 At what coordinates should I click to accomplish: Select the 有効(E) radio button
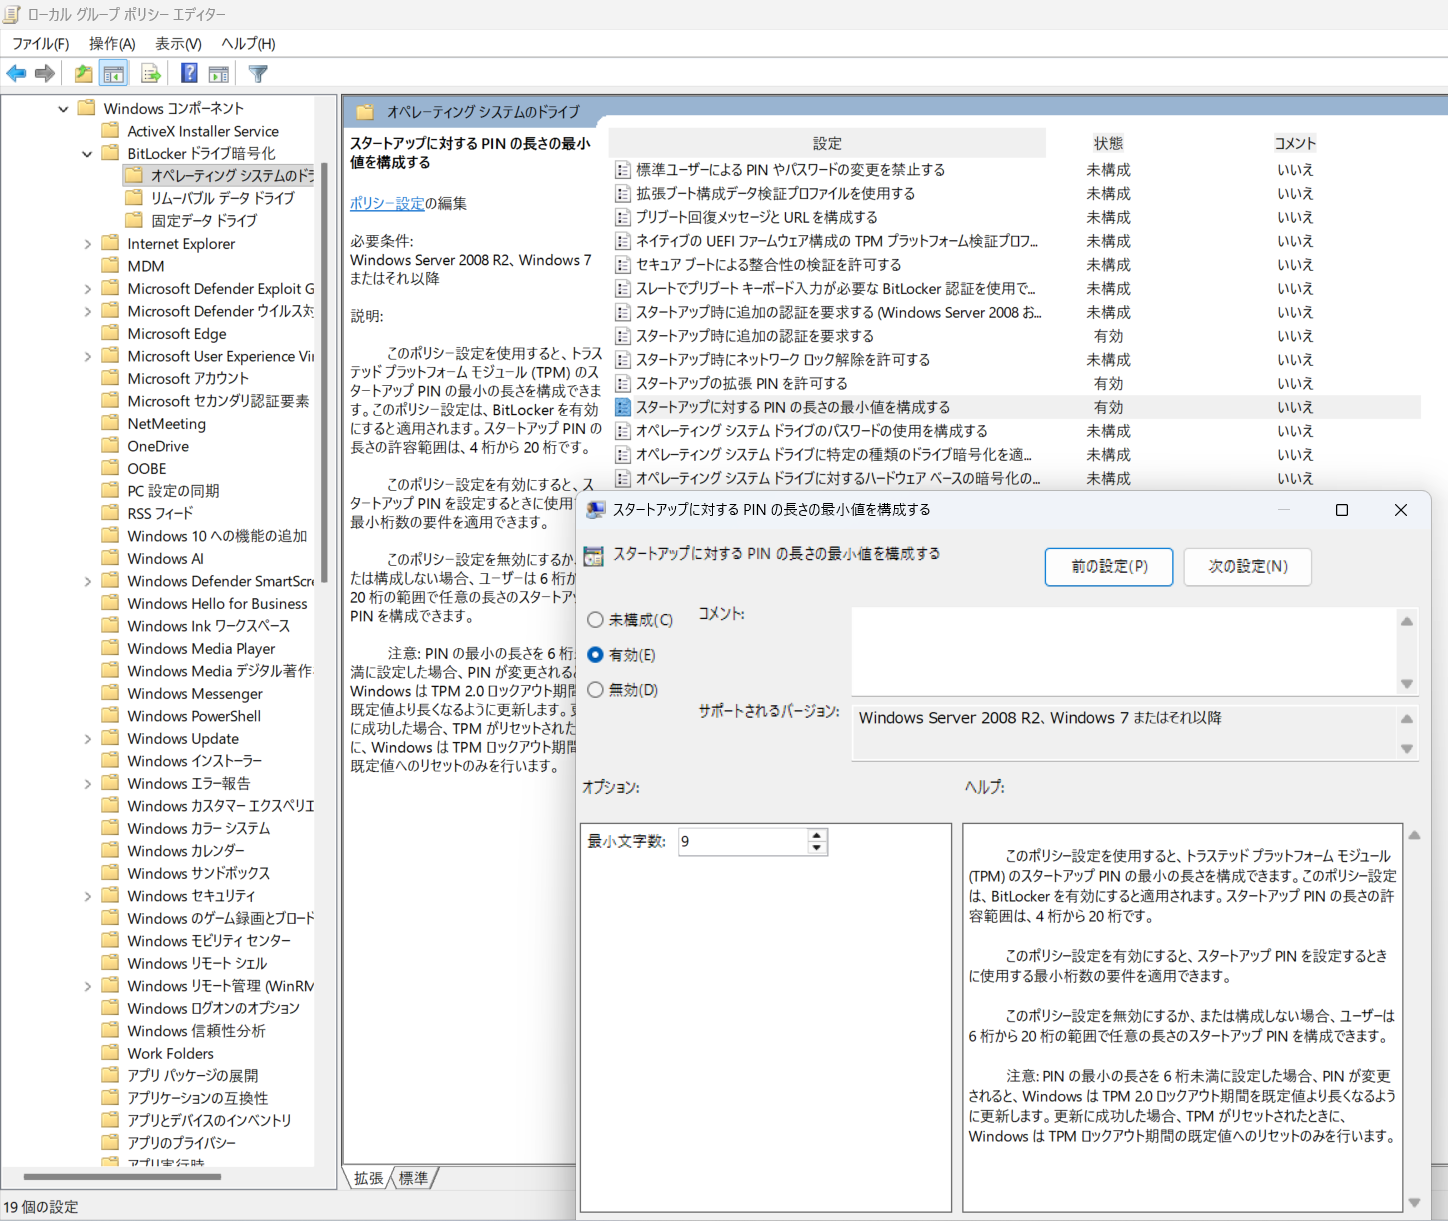point(595,655)
